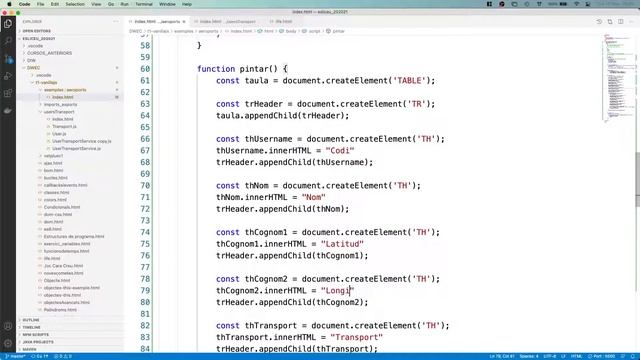The height and width of the screenshot is (360, 640).
Task: Open the Apple menu
Action: coord(9,4)
